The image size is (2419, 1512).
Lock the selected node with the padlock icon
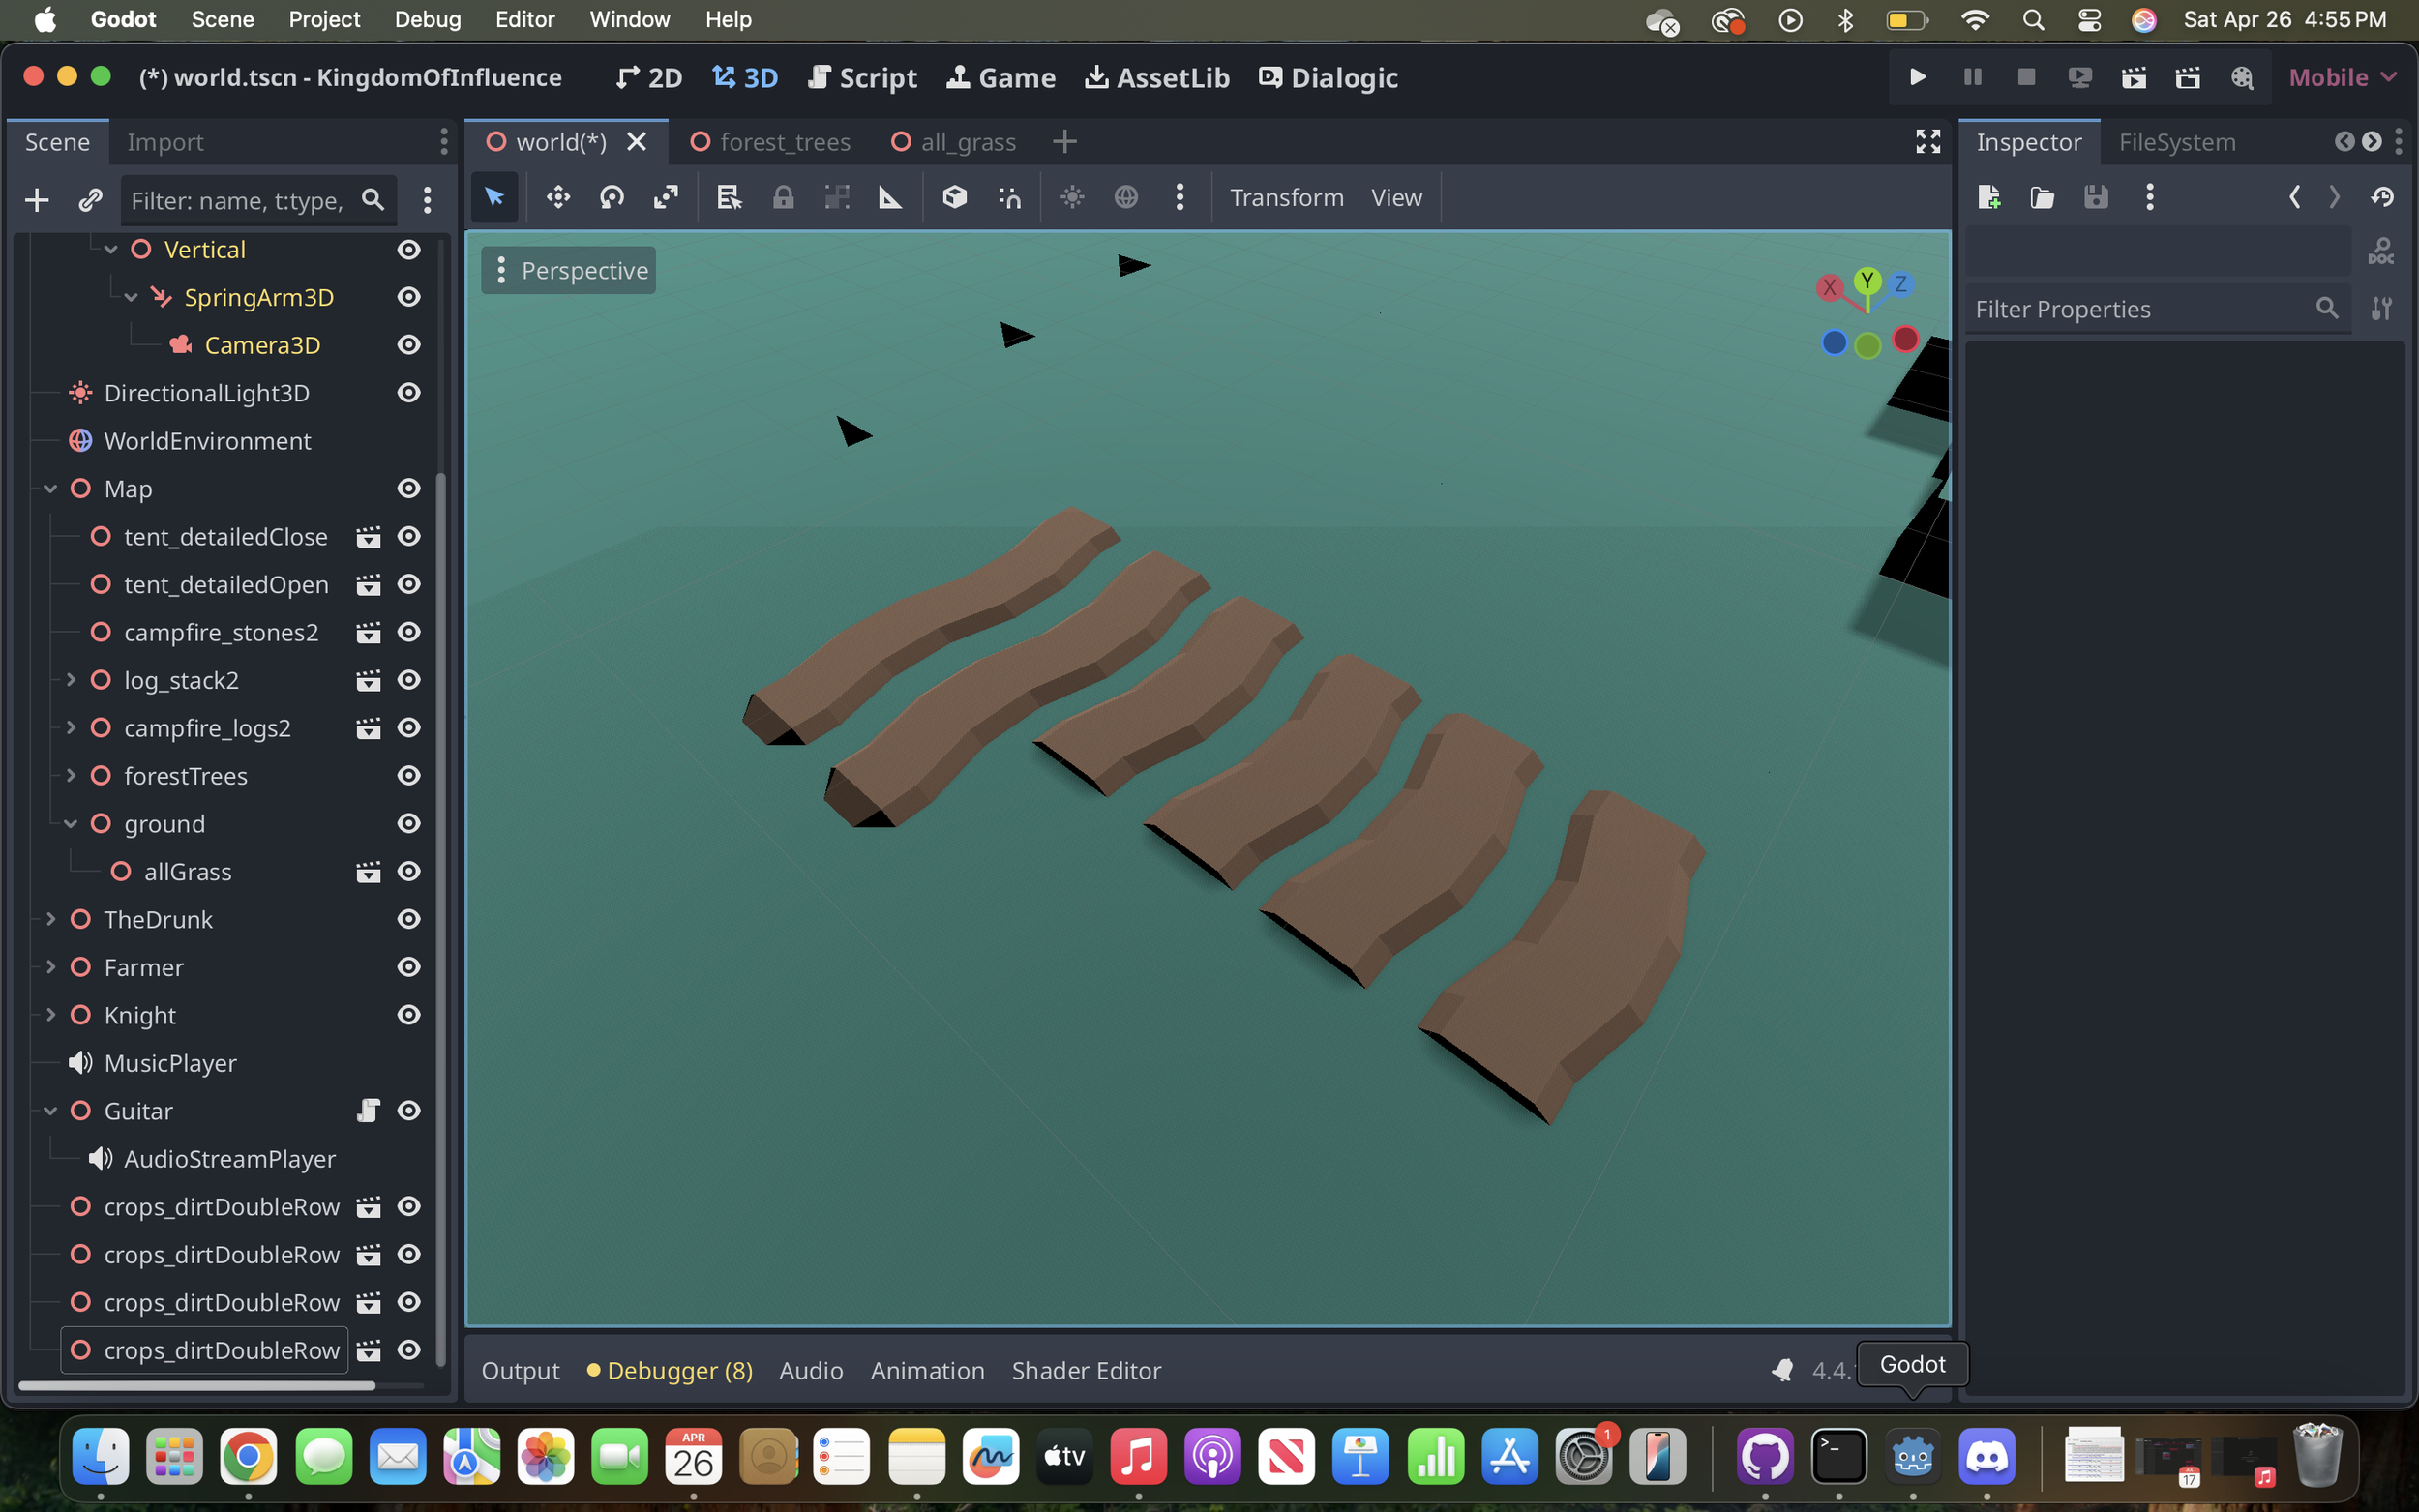784,197
